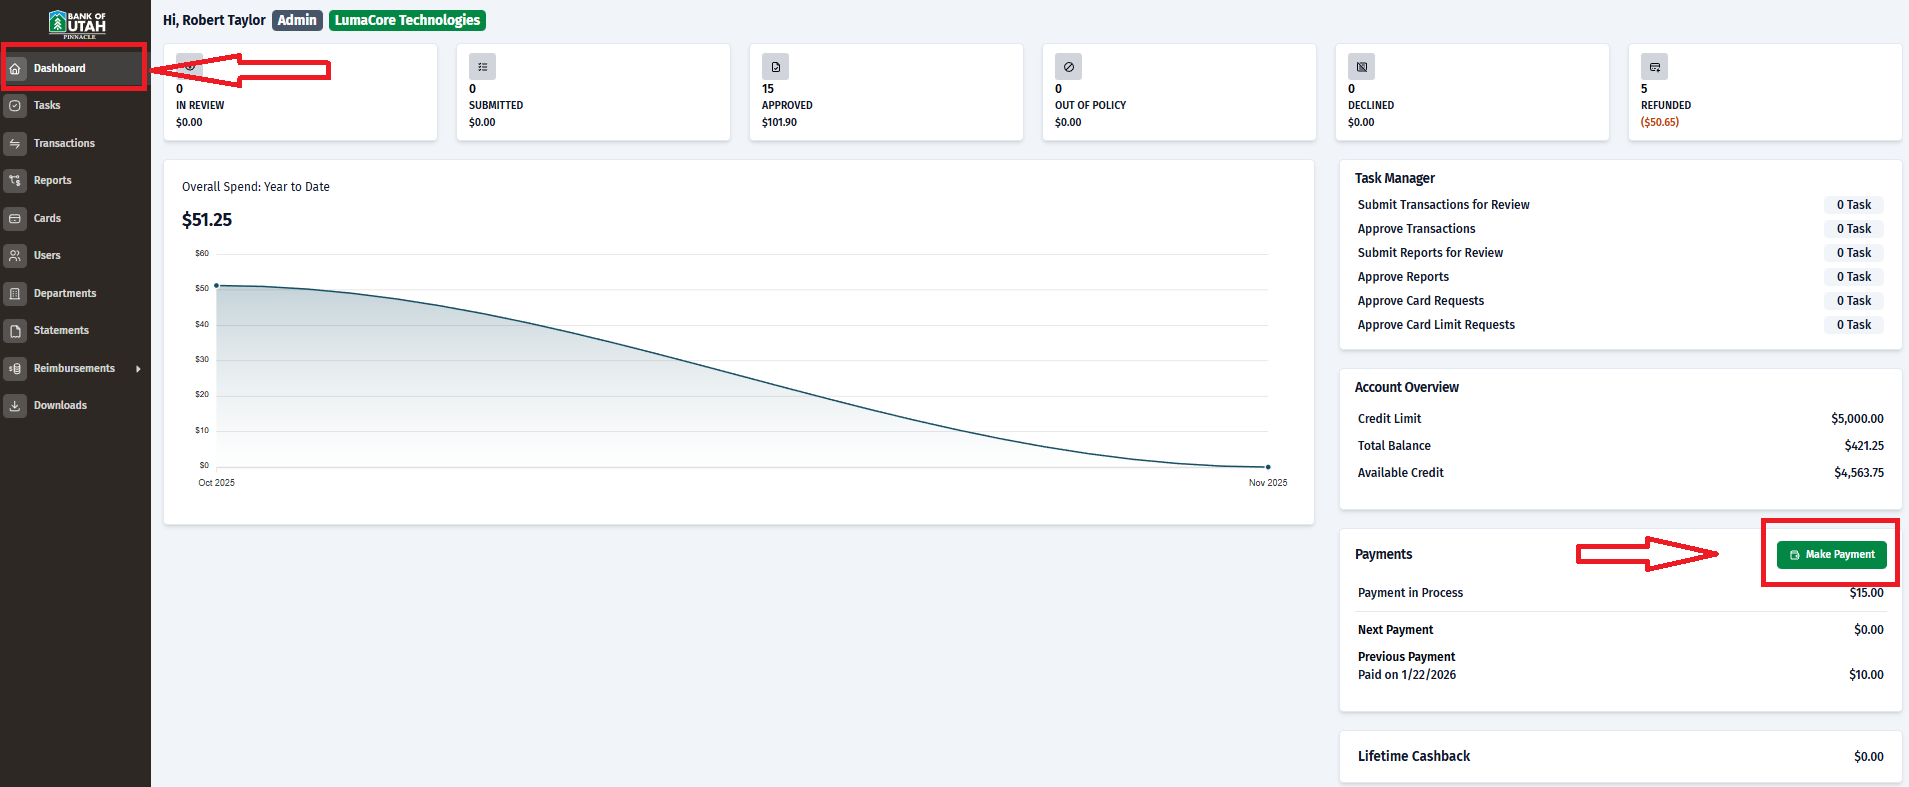1909x787 pixels.
Task: Click the Submitted list icon
Action: pos(482,67)
